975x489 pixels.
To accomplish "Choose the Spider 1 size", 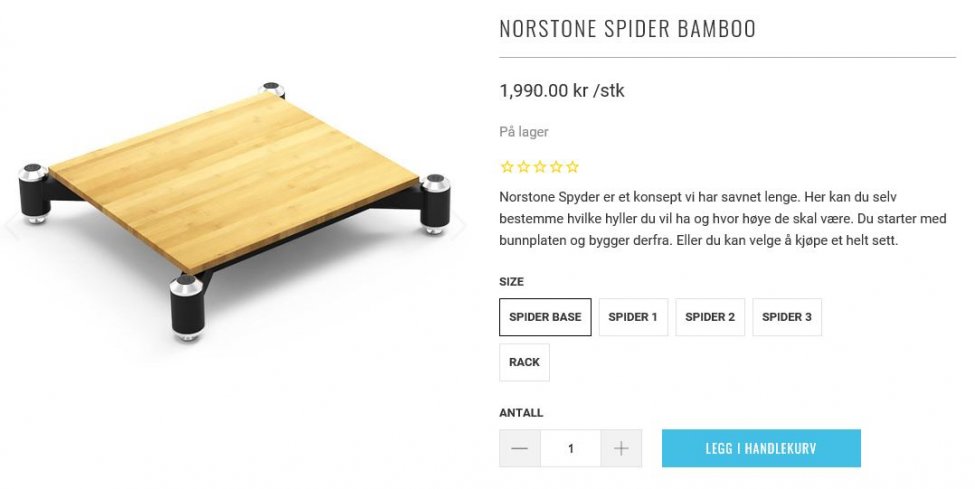I will tap(633, 317).
